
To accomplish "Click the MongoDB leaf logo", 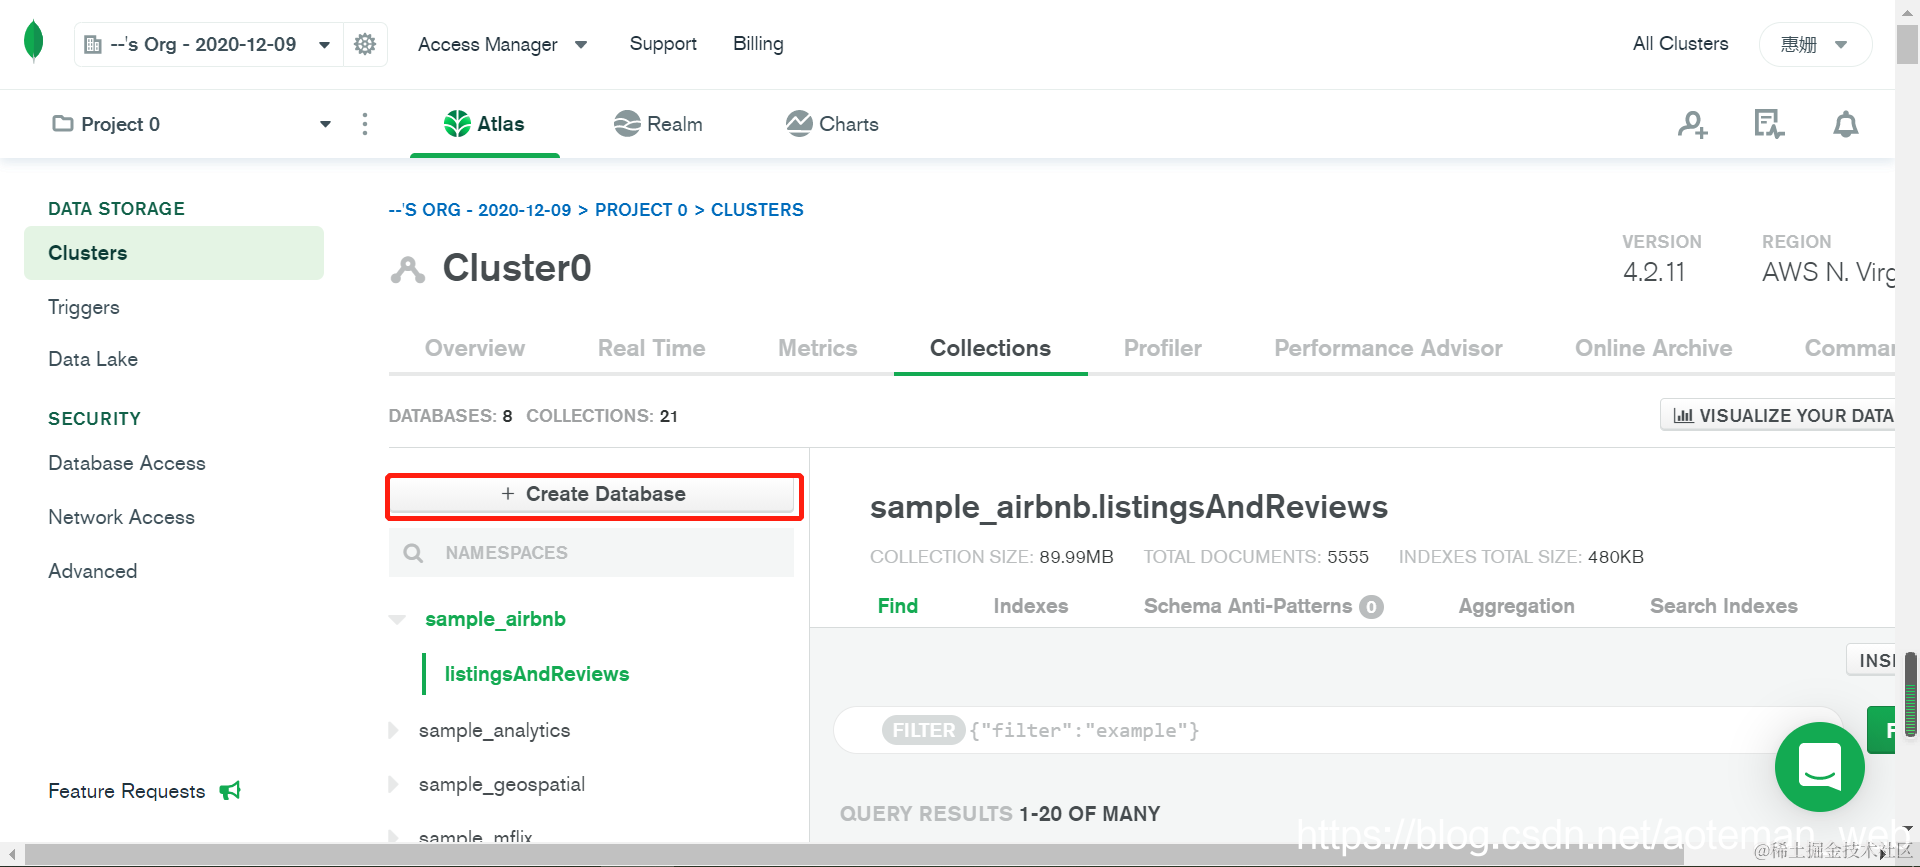I will (x=33, y=42).
